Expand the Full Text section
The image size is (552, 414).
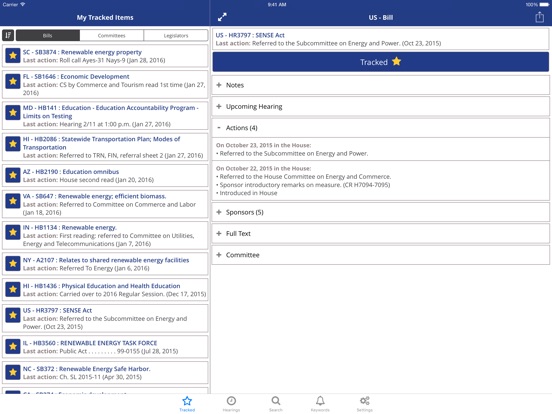pos(381,234)
